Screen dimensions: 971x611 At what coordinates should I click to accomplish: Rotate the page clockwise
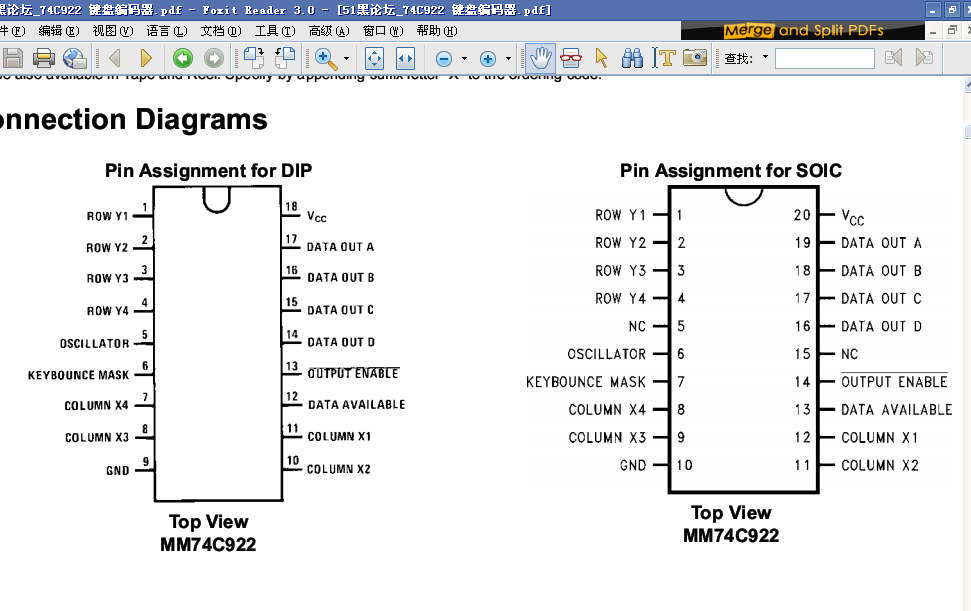click(x=253, y=58)
